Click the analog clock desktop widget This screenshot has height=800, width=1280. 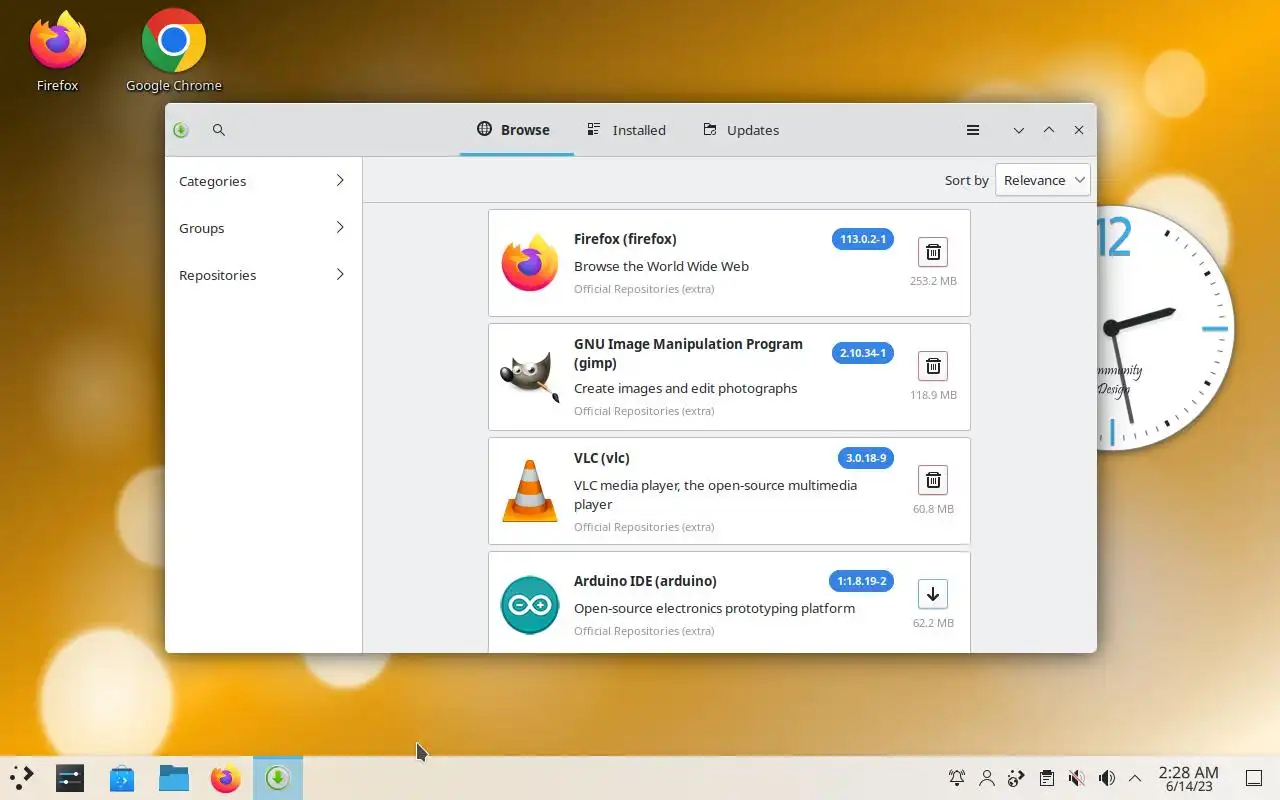pos(1165,329)
